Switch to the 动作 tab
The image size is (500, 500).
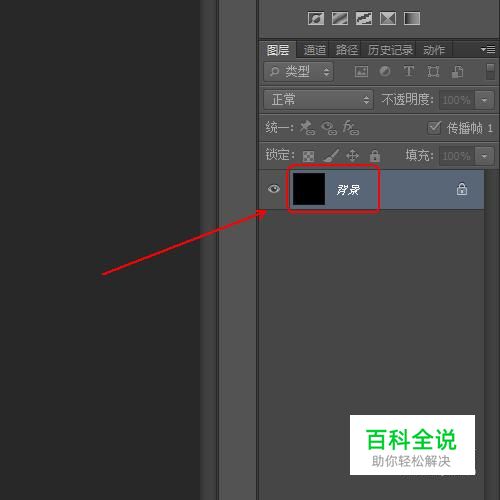pos(434,50)
